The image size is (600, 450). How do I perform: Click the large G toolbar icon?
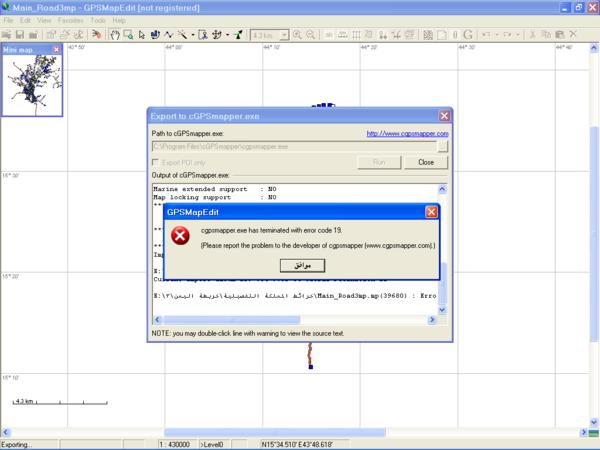[468, 35]
